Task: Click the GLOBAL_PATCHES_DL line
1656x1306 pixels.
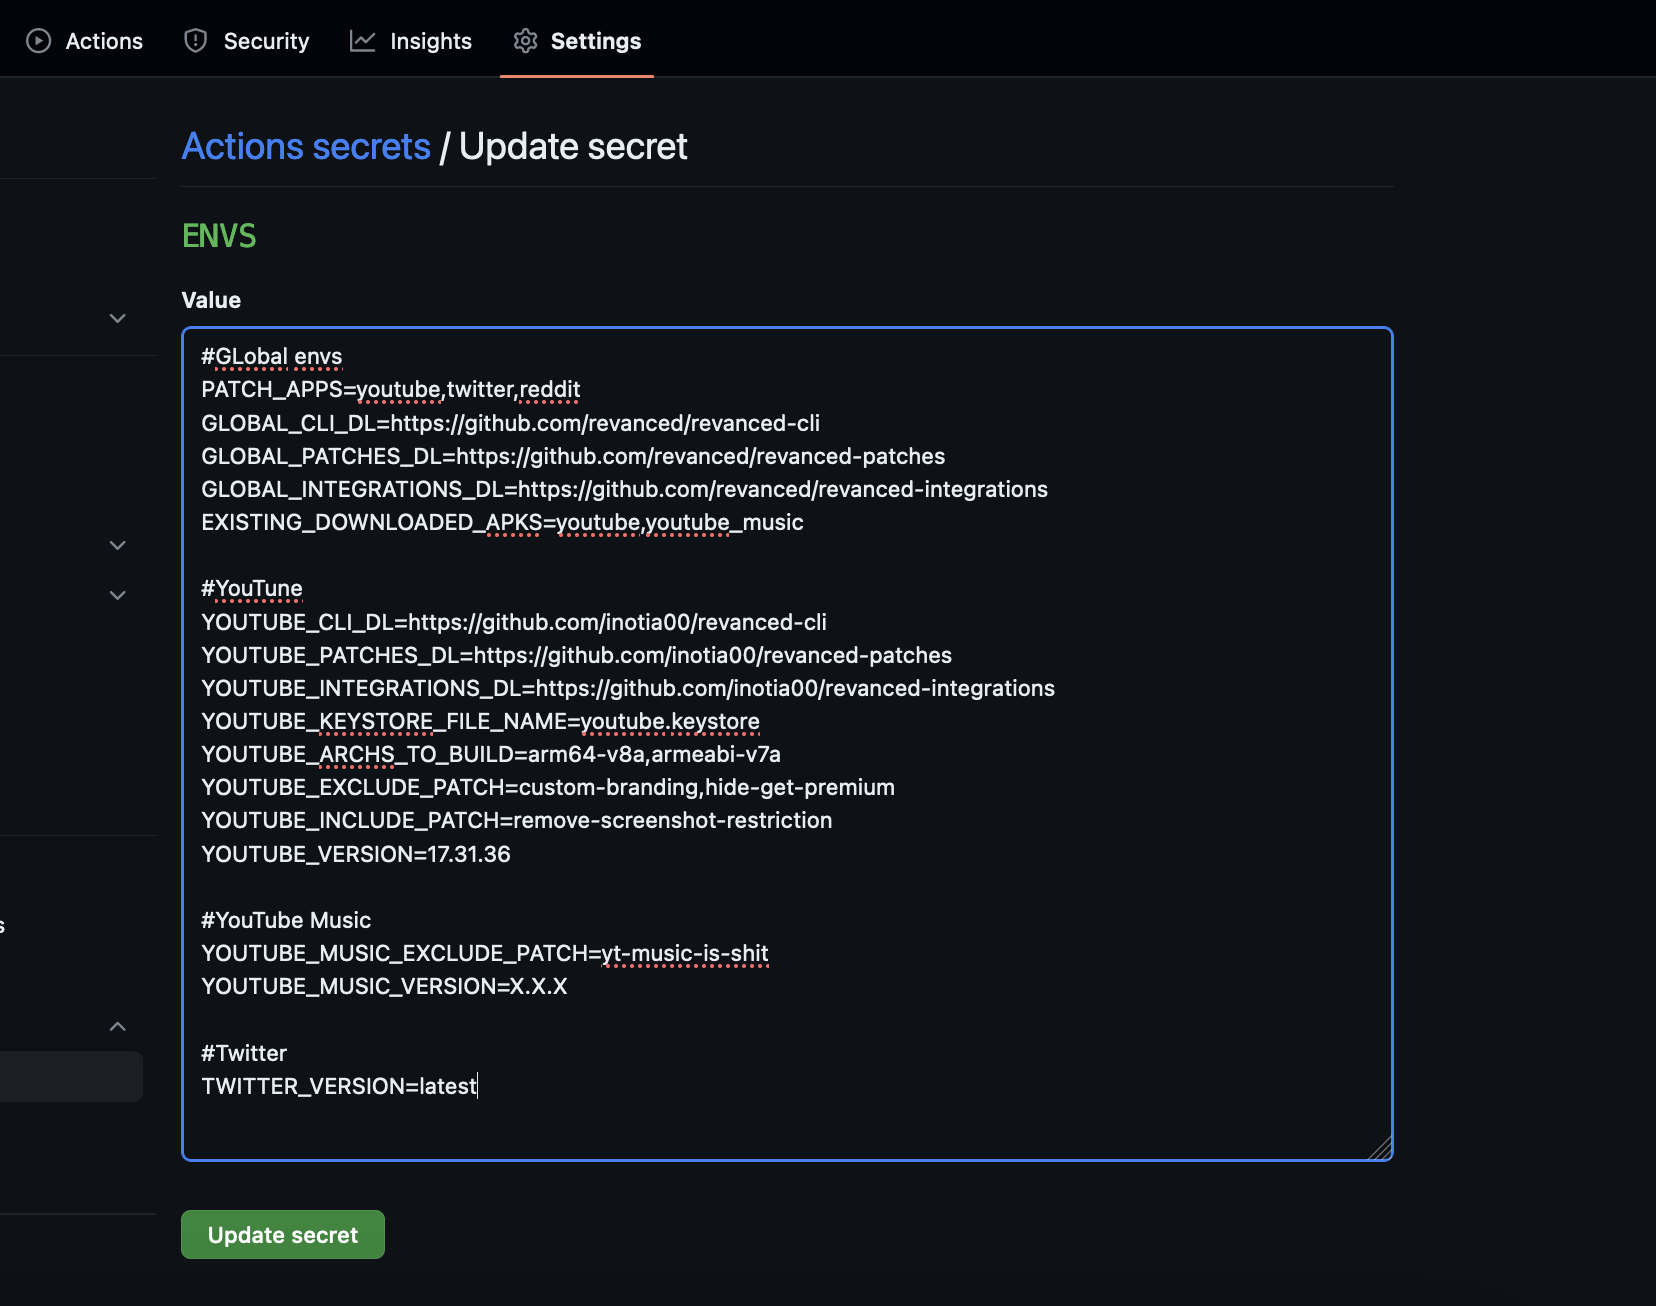Action: (573, 456)
